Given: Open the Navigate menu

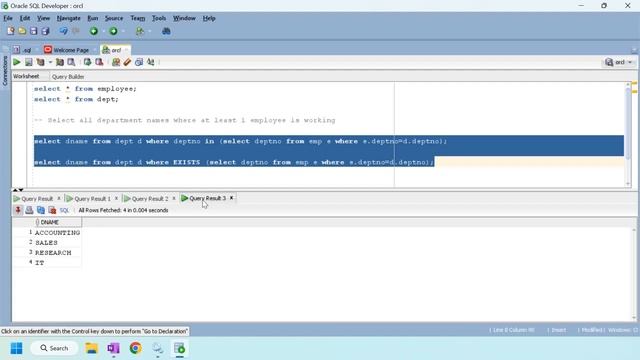Looking at the screenshot, I should 69,18.
